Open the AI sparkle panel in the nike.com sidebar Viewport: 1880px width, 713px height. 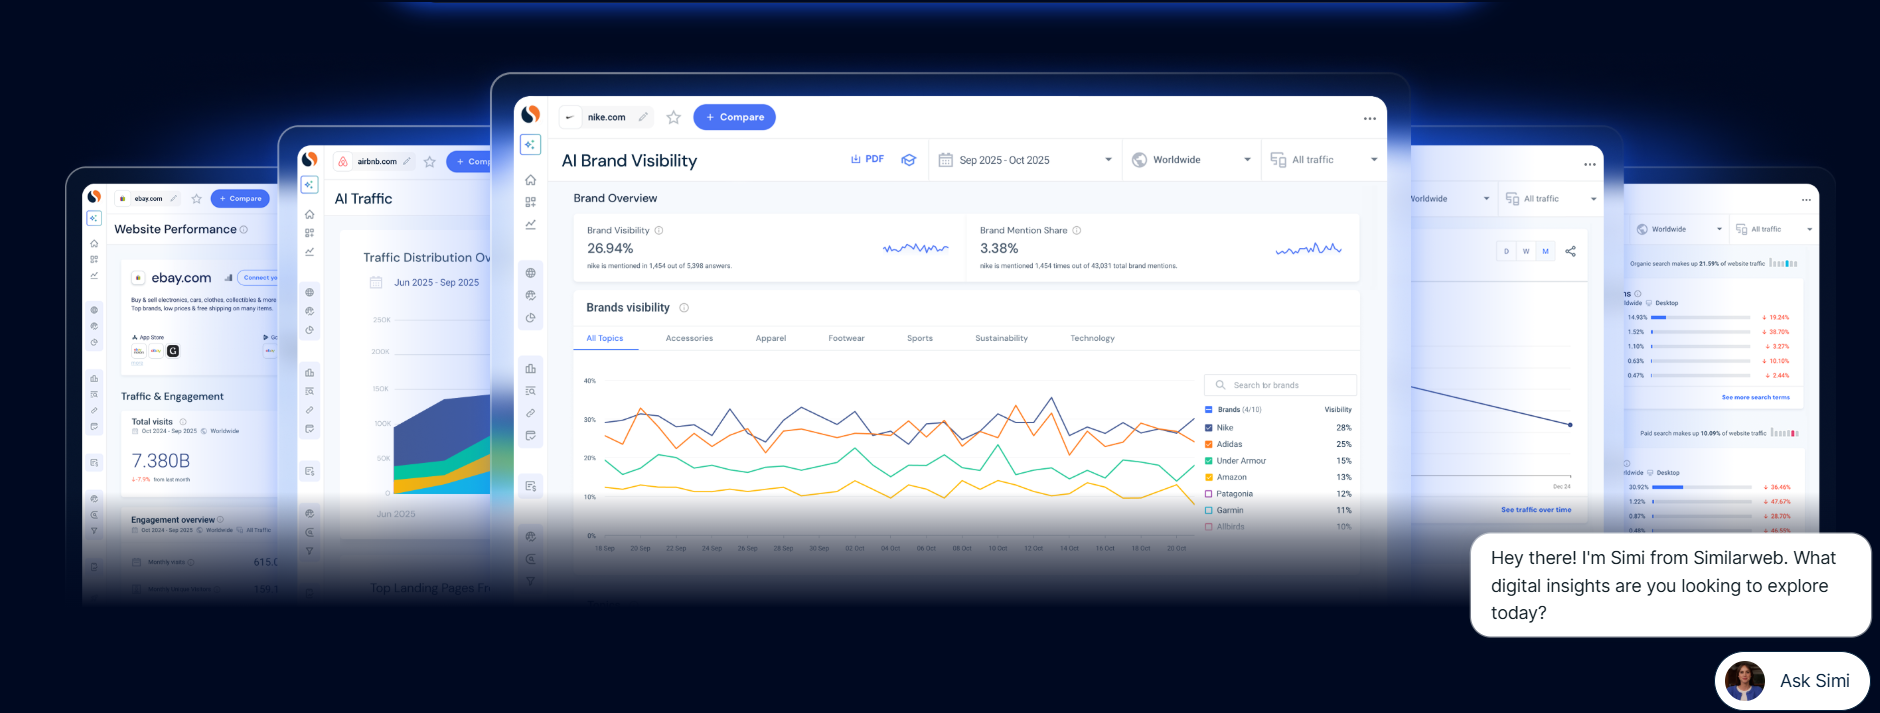[530, 145]
